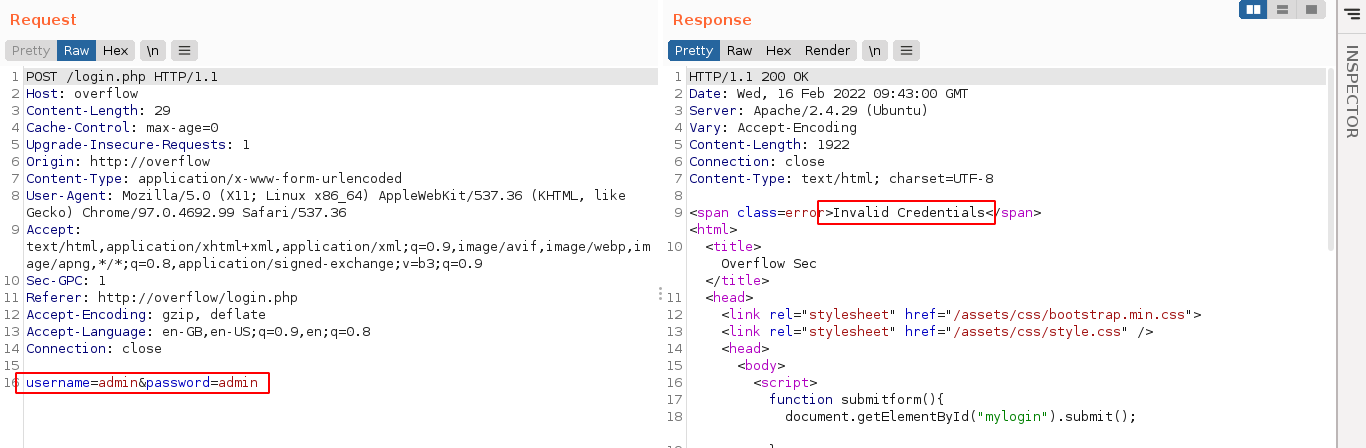Click the username=admin&password=admin request body line

click(142, 383)
